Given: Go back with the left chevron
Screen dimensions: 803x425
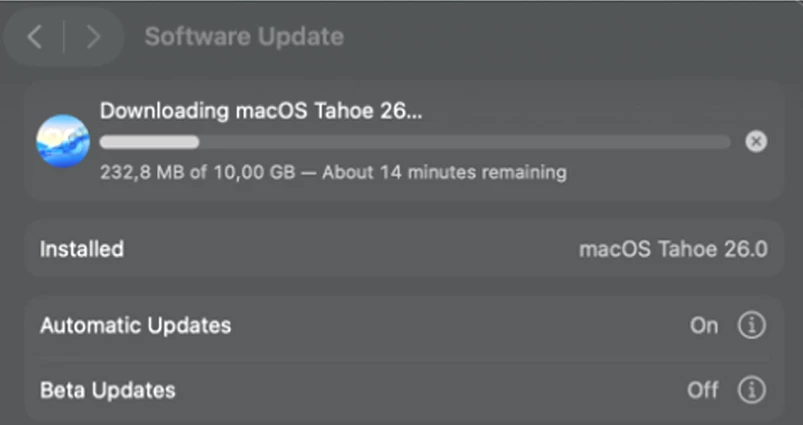Looking at the screenshot, I should [35, 37].
